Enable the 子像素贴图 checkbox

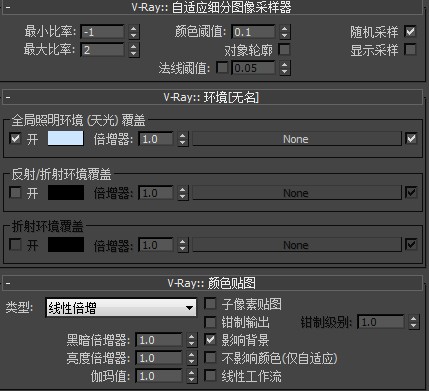(x=210, y=303)
